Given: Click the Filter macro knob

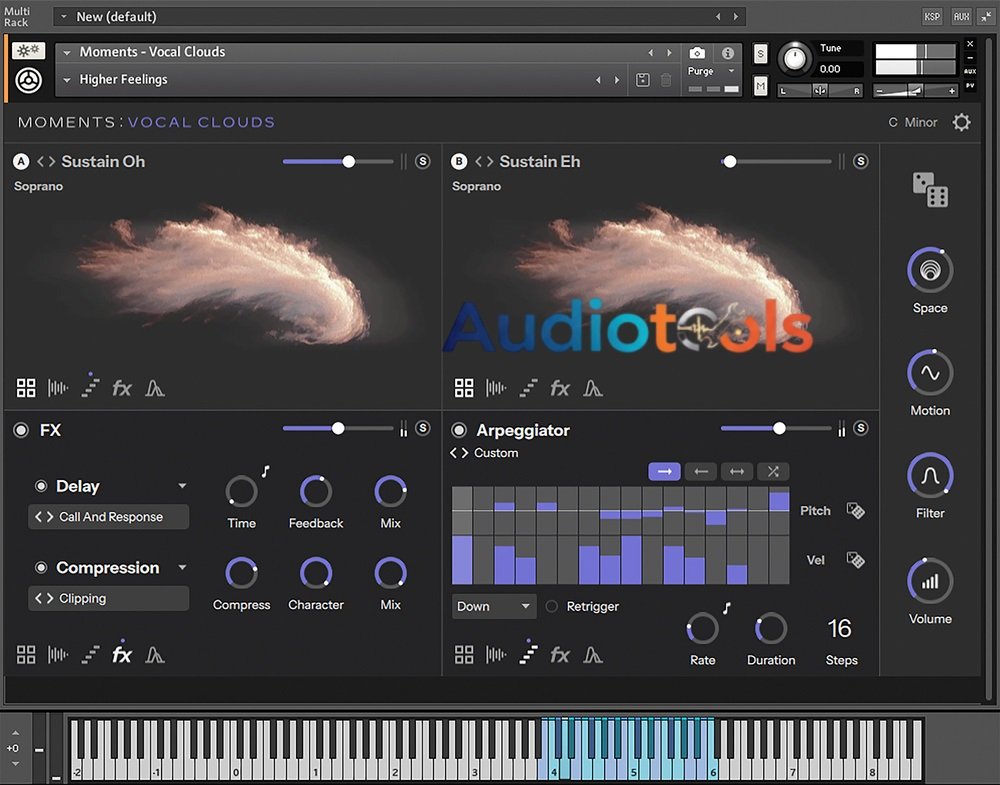Looking at the screenshot, I should [930, 475].
